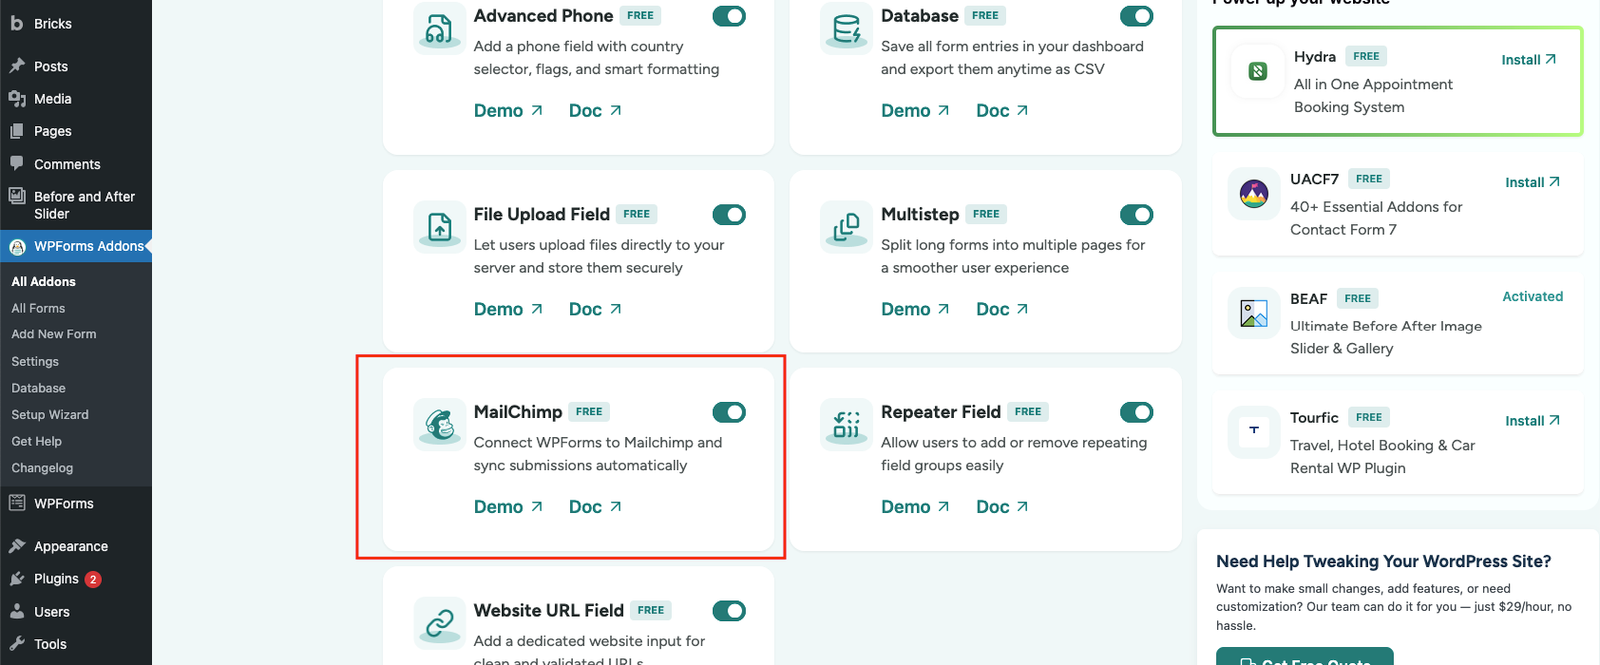Viewport: 1600px width, 665px height.
Task: Click the Repeater Field addon icon
Action: 846,425
